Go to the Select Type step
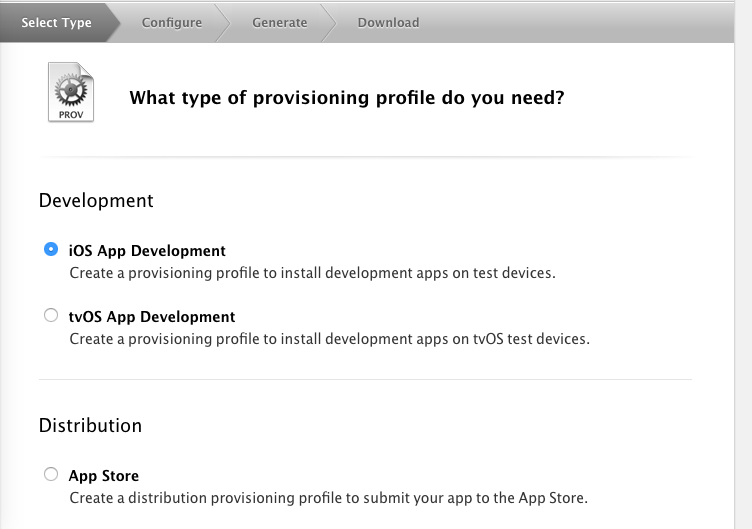Viewport: 752px width, 529px height. pos(57,23)
